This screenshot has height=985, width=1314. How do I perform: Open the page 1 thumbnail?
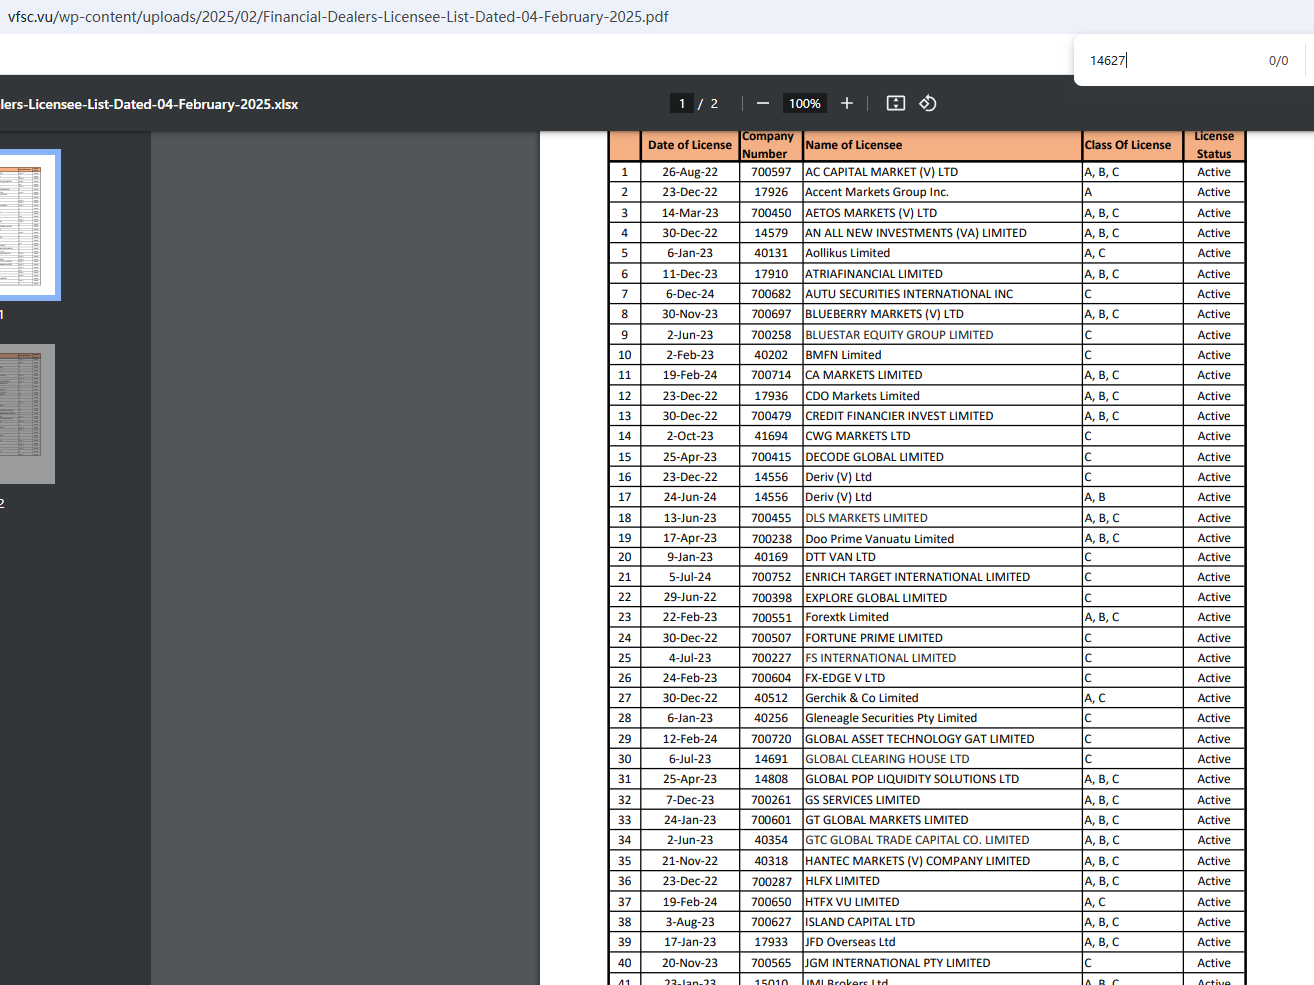point(28,225)
